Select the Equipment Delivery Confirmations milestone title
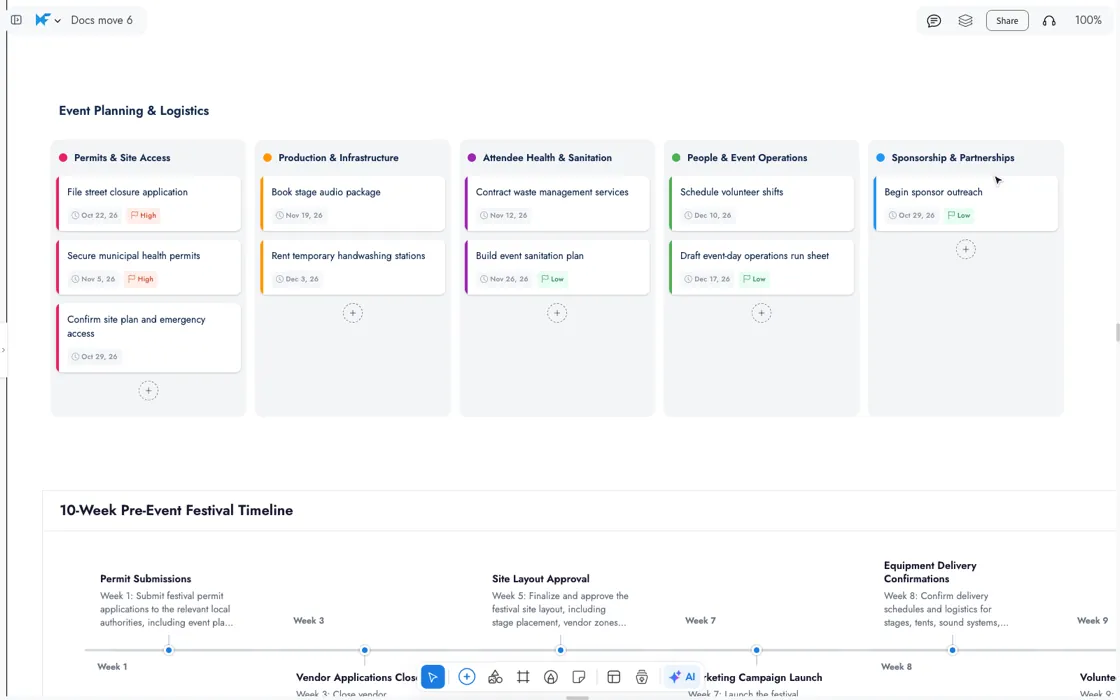The width and height of the screenshot is (1120, 700). pos(930,572)
